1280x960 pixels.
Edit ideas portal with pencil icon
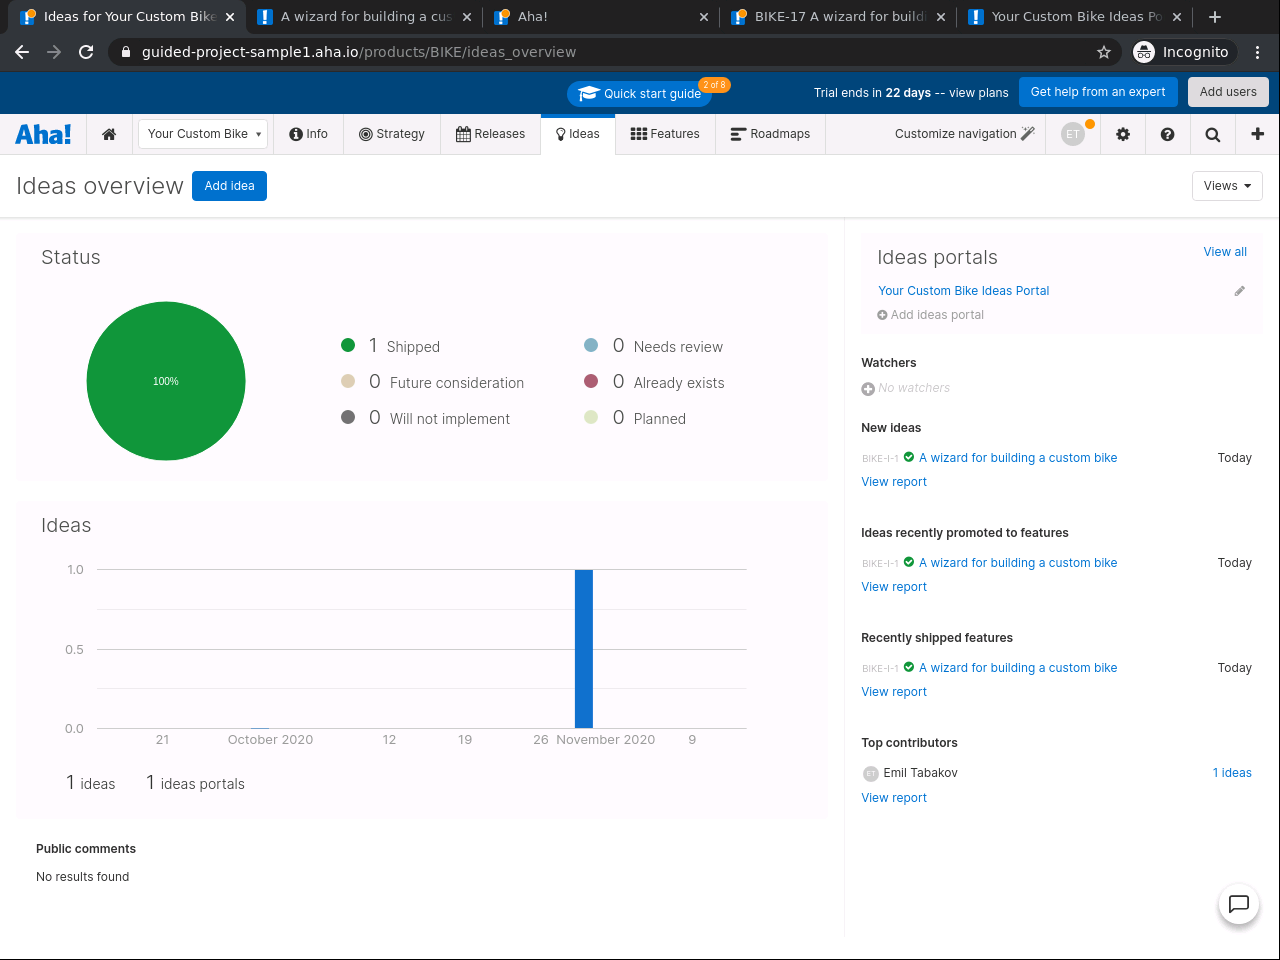coord(1239,291)
